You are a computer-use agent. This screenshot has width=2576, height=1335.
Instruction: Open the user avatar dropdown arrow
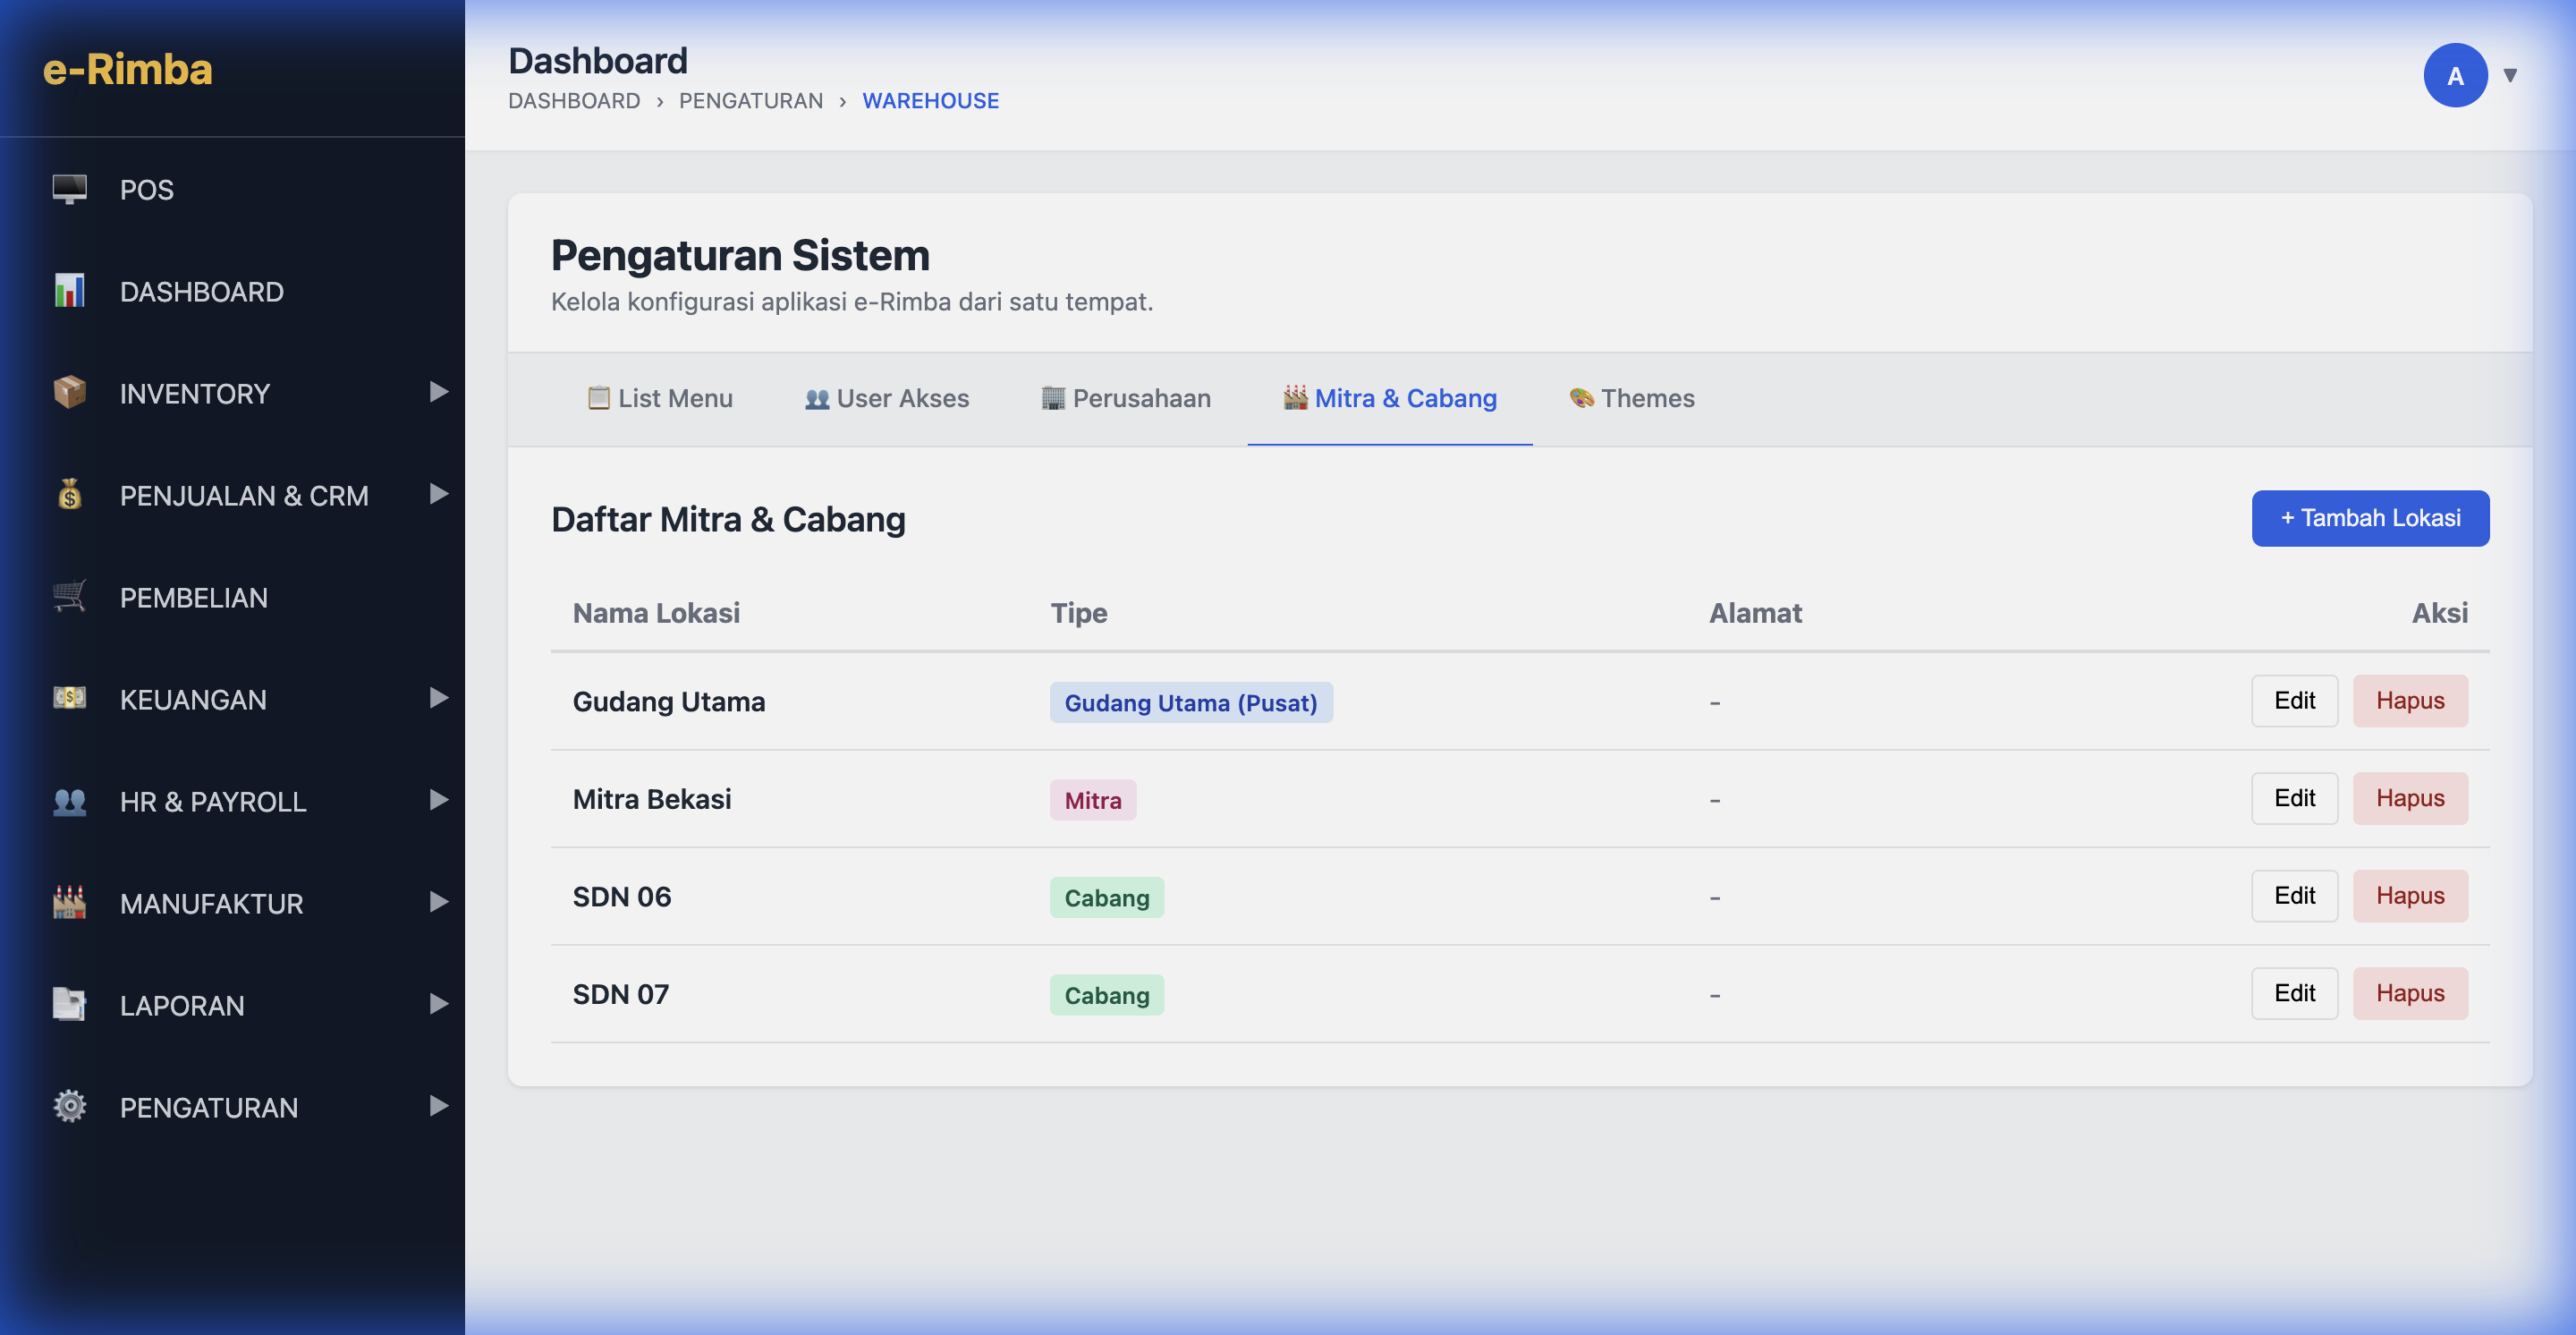(x=2509, y=75)
